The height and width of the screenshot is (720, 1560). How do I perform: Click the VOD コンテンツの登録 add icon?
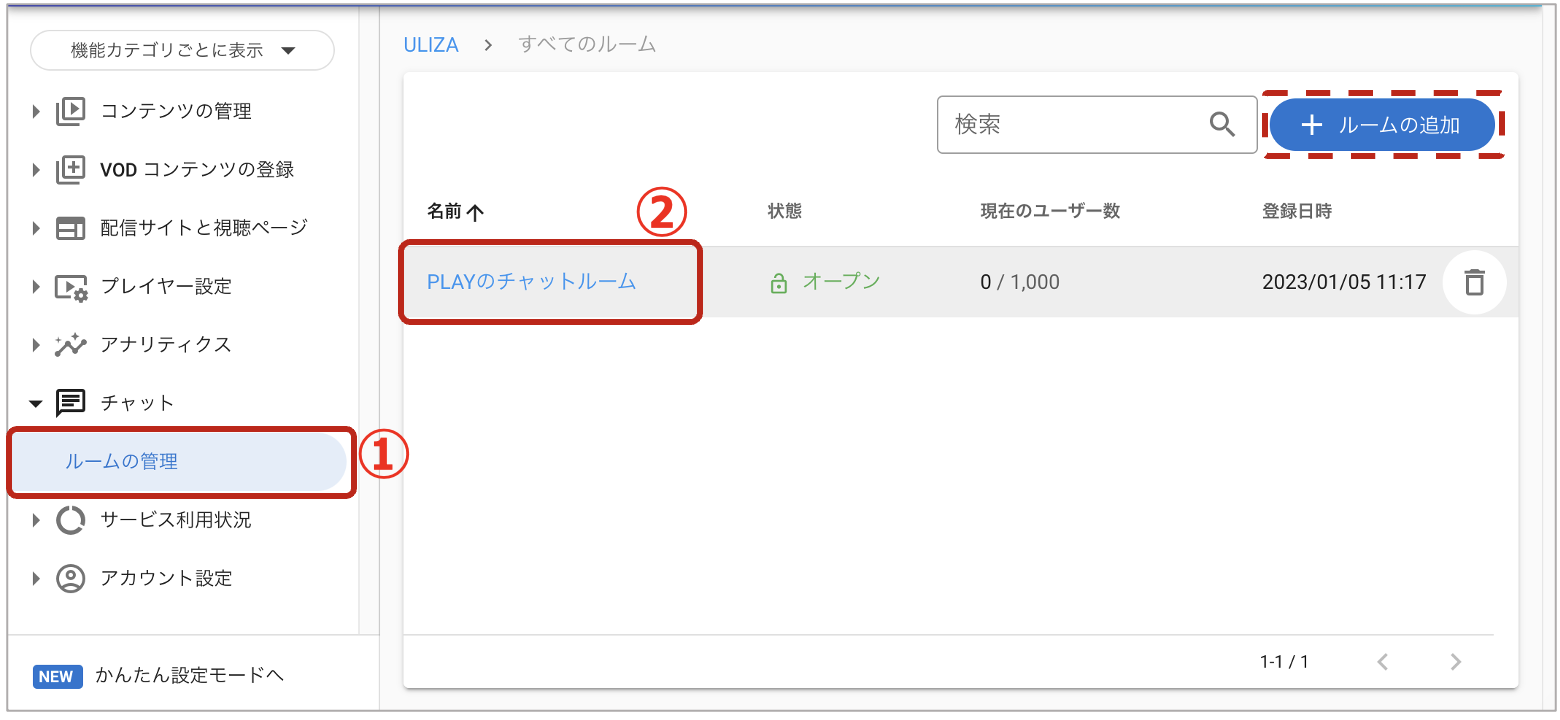click(x=70, y=169)
